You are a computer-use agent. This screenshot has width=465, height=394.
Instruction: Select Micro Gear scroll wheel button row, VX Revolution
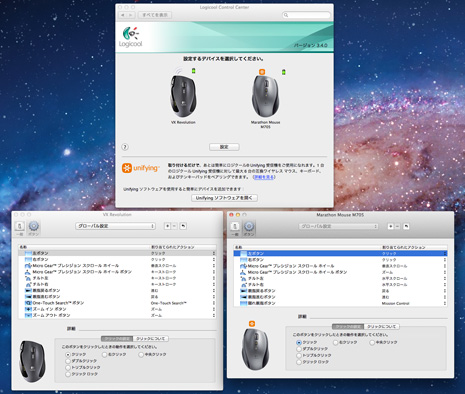coord(117,272)
